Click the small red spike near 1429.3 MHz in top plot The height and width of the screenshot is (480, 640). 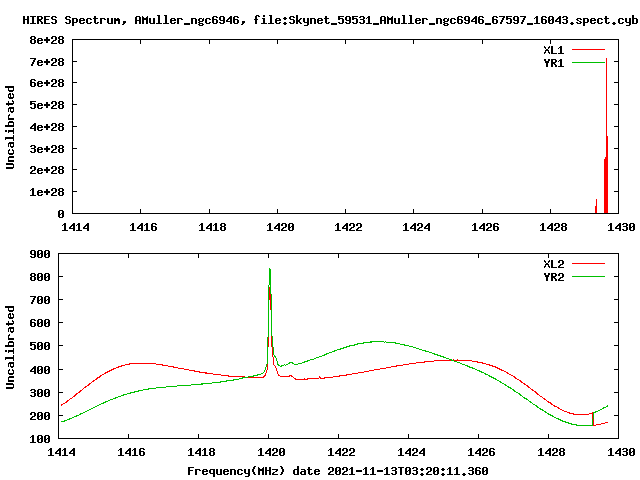596,206
